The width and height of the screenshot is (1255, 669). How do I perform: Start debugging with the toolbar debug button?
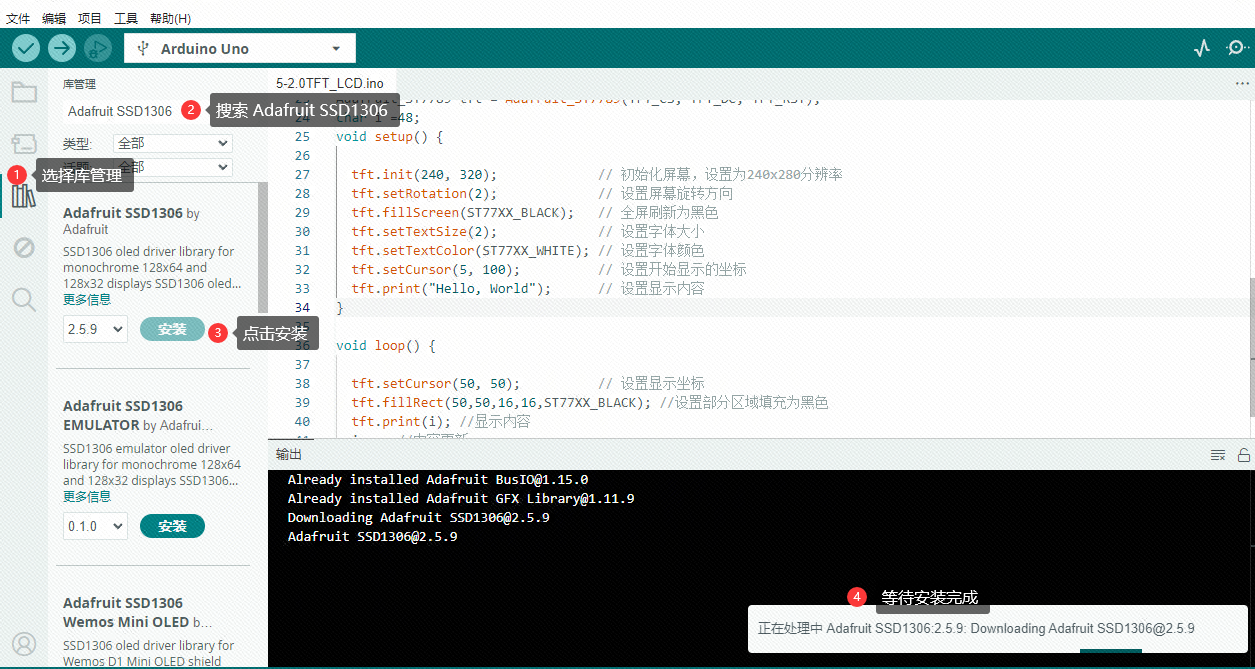(x=97, y=48)
